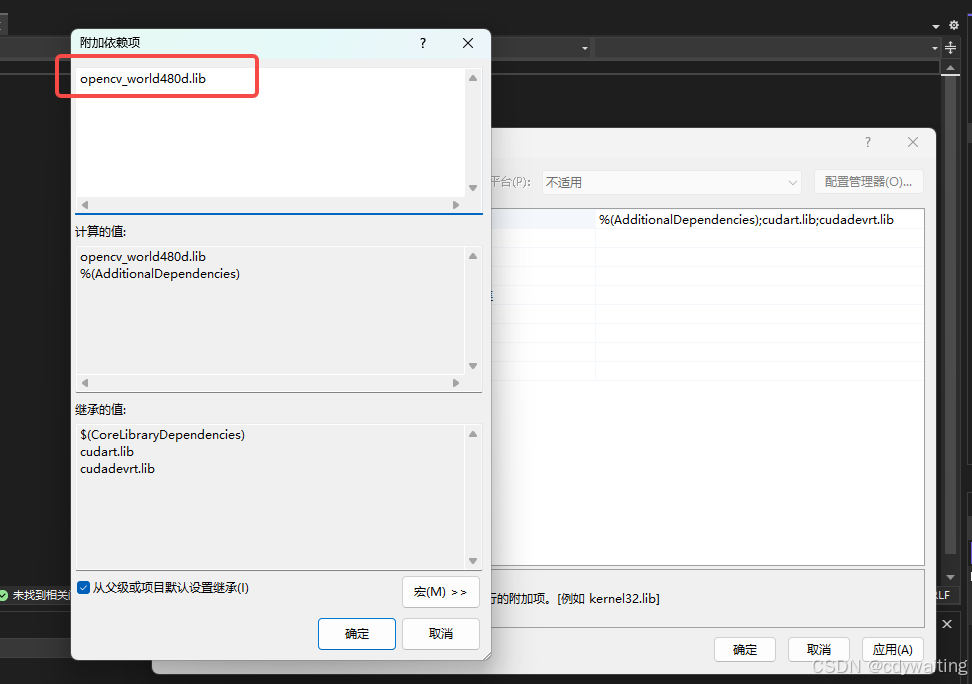Open the dropdown arrow beside the settings gear
Image resolution: width=972 pixels, height=684 pixels.
click(935, 24)
